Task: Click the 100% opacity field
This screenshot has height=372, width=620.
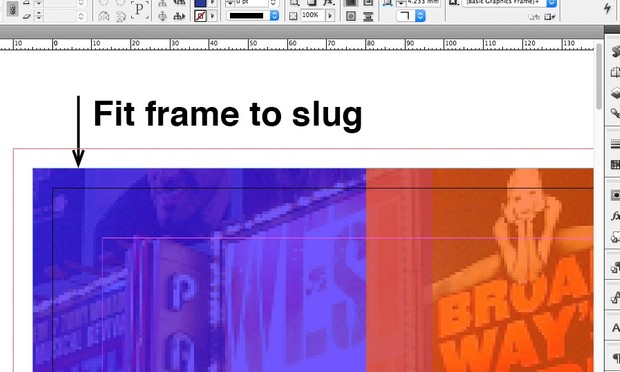Action: (312, 16)
